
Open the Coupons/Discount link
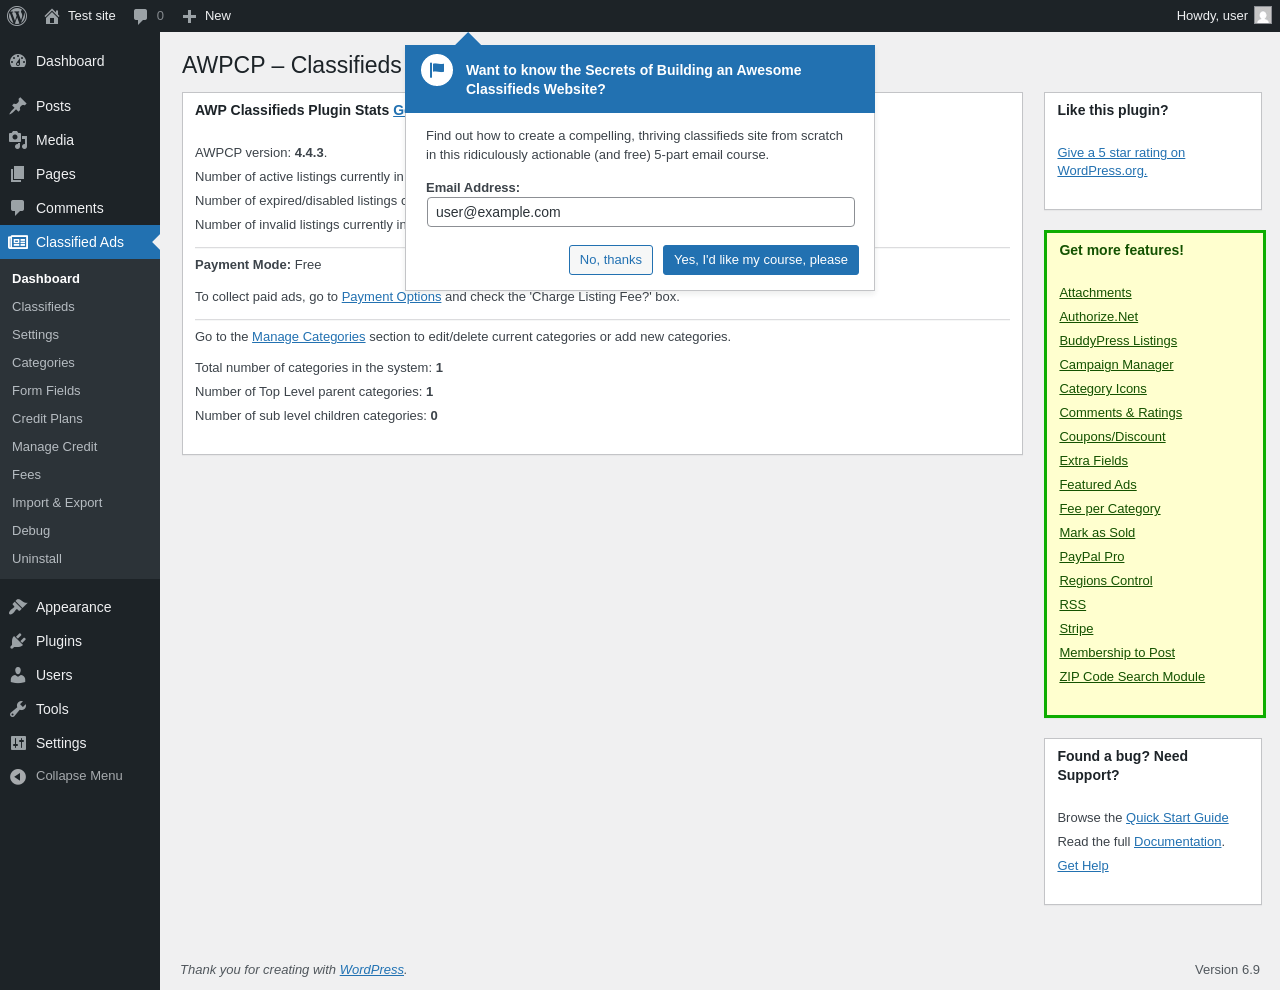coord(1112,437)
